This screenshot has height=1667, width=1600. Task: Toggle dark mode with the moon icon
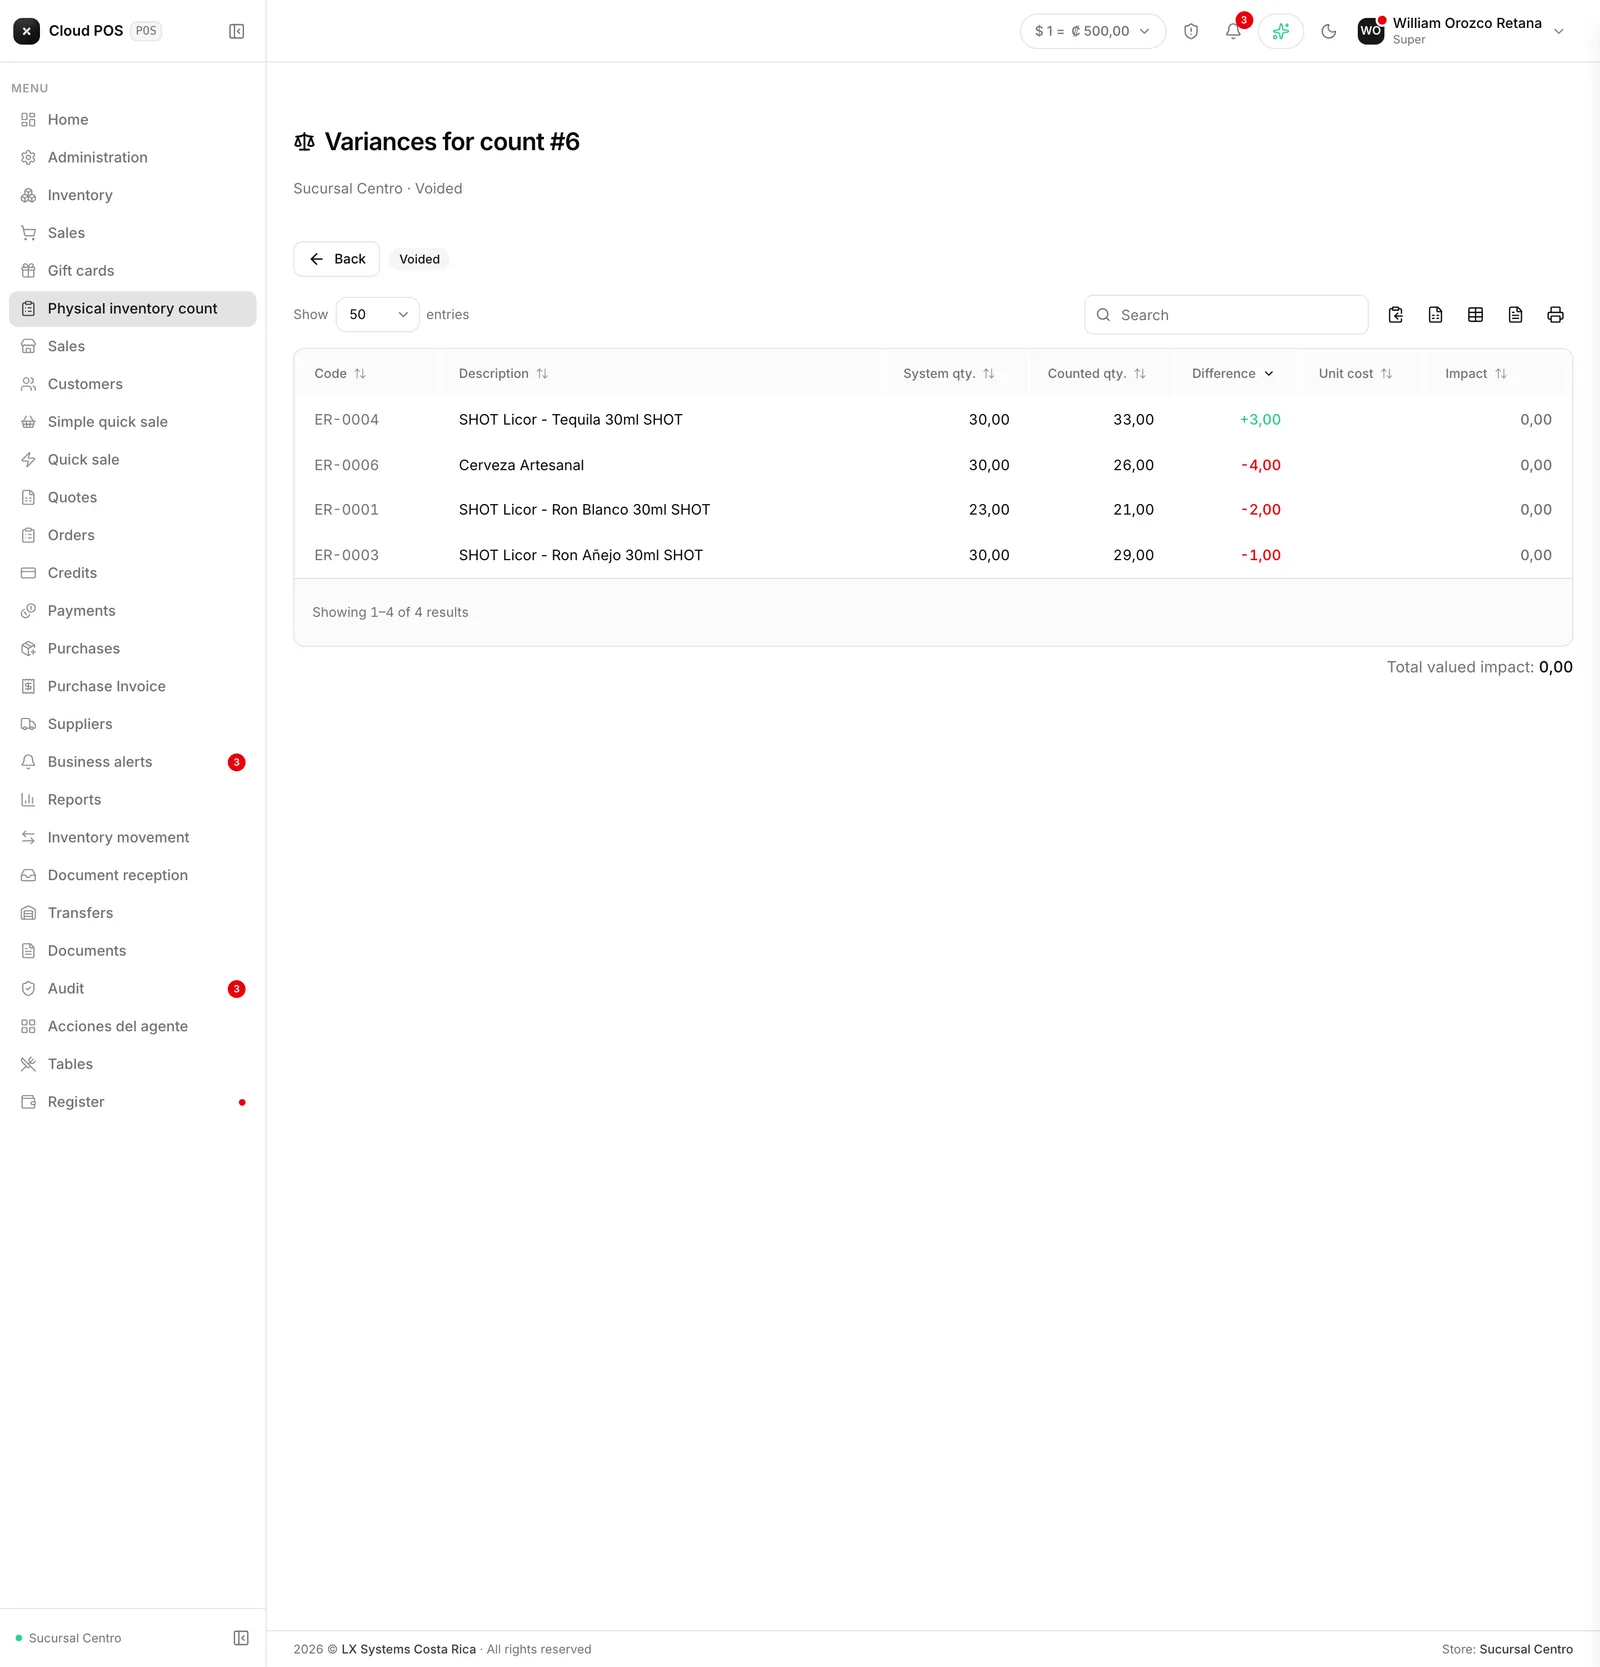[x=1328, y=31]
